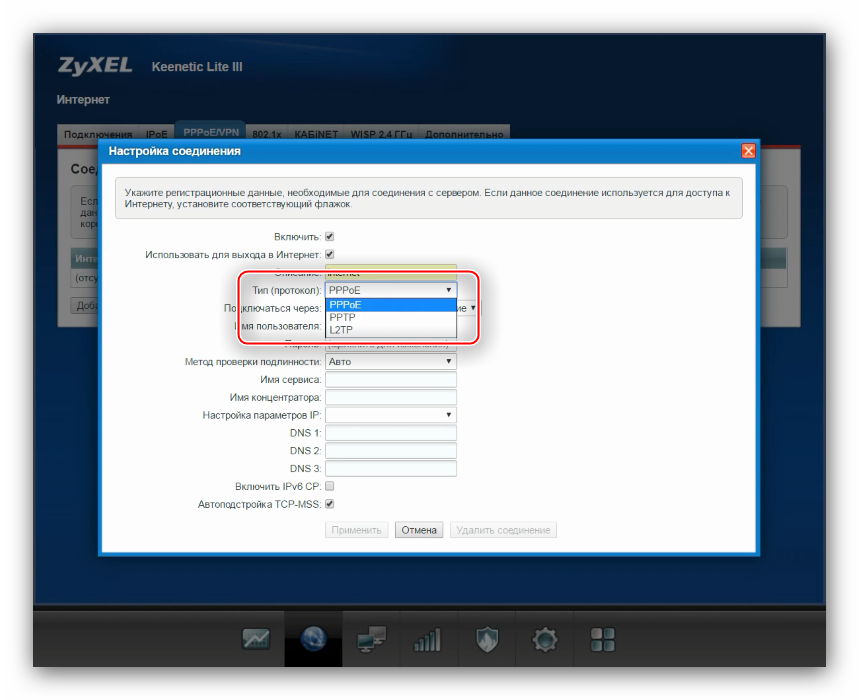Viewport: 859px width, 700px height.
Task: Expand Метод проверки подлинности dropdown
Action: [x=391, y=361]
